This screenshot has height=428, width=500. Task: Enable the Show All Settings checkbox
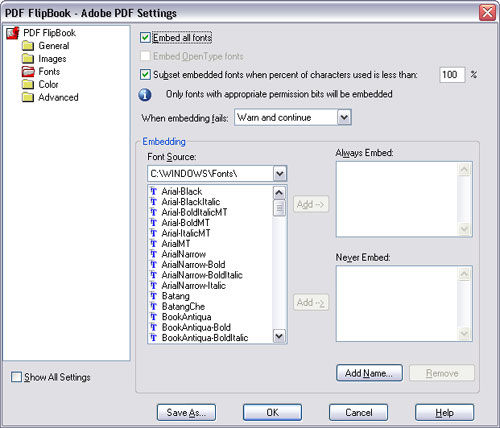16,377
